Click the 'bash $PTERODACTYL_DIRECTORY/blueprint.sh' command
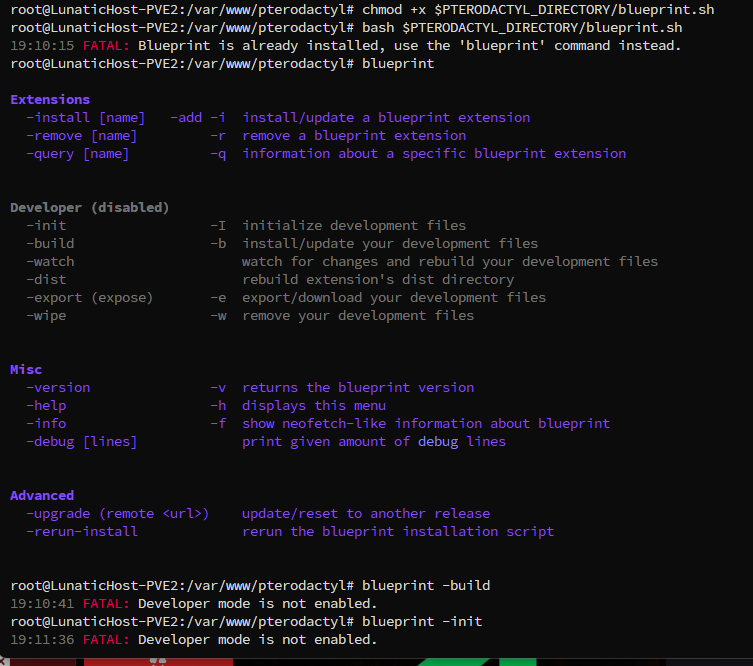This screenshot has height=666, width=753. (x=522, y=28)
